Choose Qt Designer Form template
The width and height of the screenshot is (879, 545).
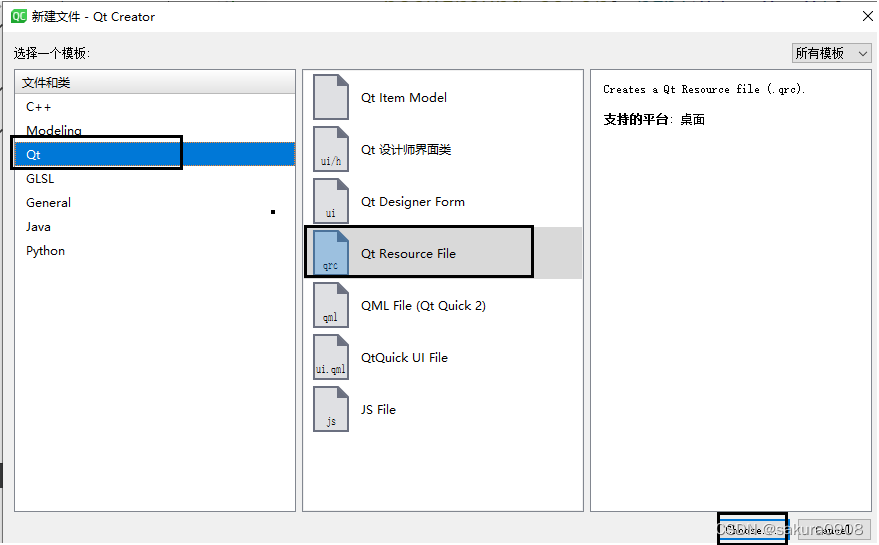(443, 201)
